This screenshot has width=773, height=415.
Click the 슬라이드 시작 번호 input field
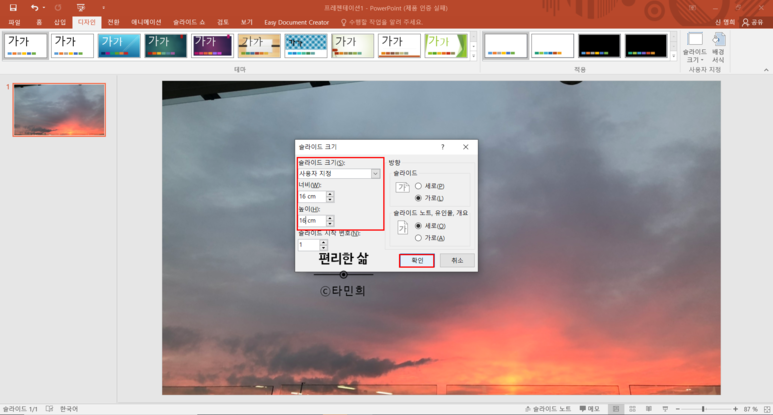click(x=309, y=244)
